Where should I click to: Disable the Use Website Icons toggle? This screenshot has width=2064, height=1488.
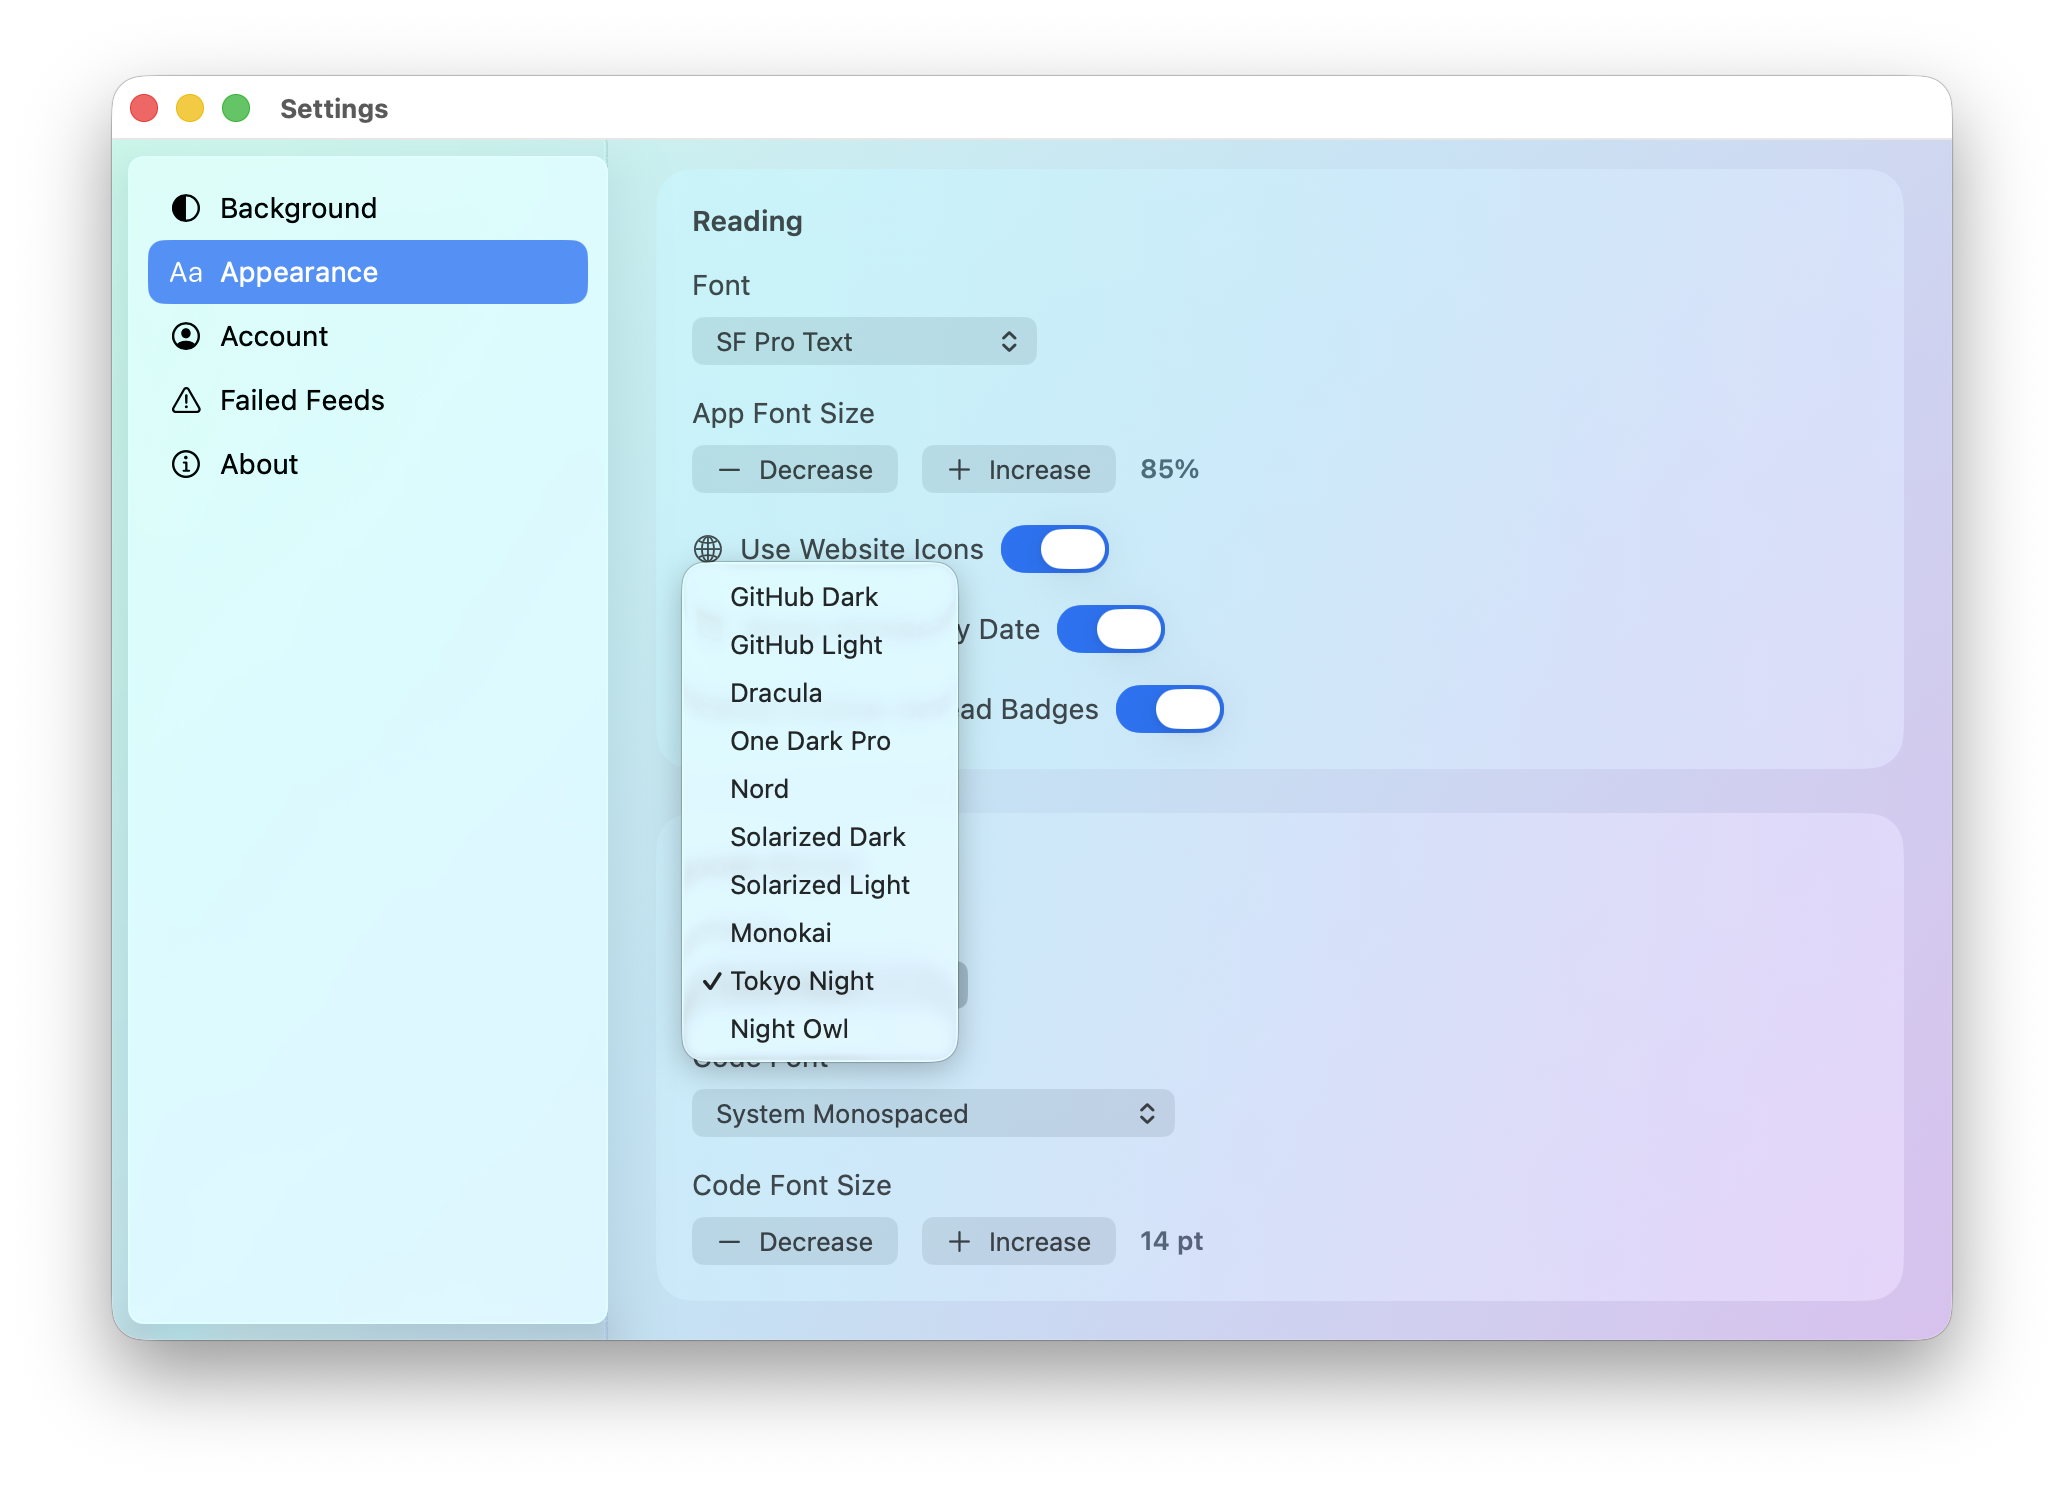pos(1055,549)
